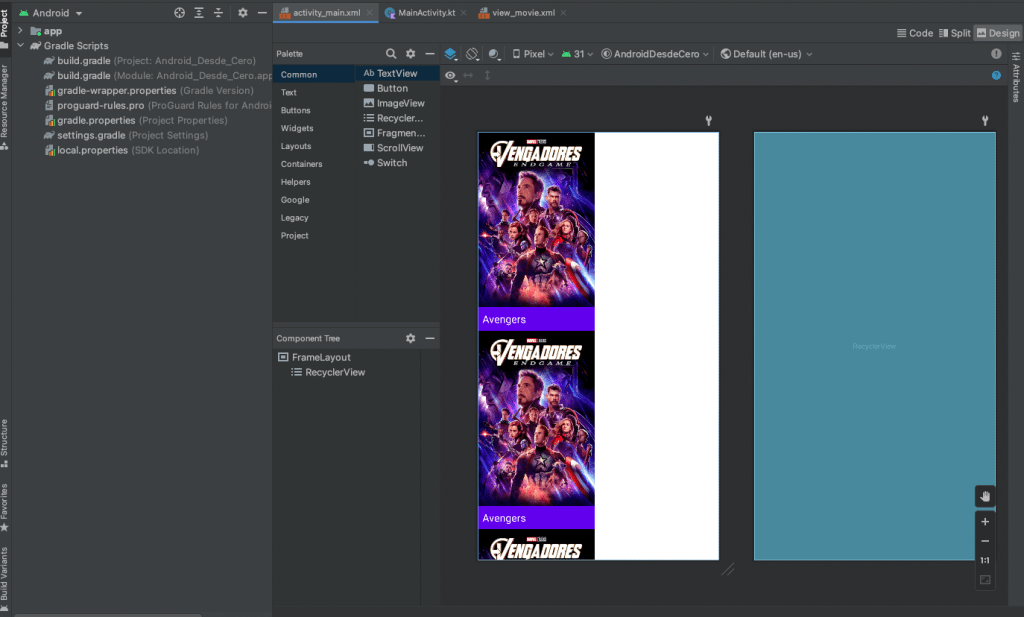The height and width of the screenshot is (617, 1024).
Task: Click the horizontal arrows icon below the design toolbar
Action: 468,75
